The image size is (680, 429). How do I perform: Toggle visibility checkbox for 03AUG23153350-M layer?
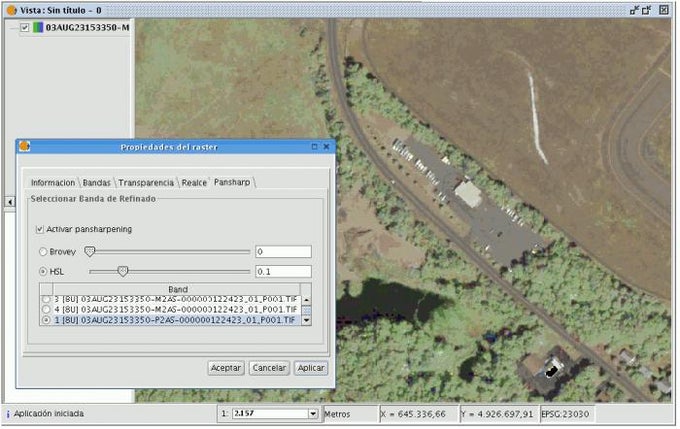click(25, 28)
